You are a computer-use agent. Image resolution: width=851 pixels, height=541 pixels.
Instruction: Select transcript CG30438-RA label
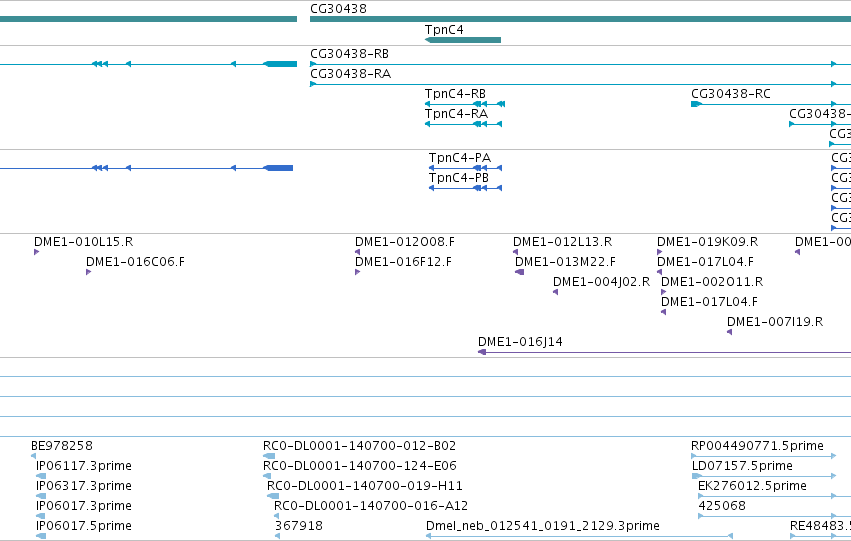(350, 74)
